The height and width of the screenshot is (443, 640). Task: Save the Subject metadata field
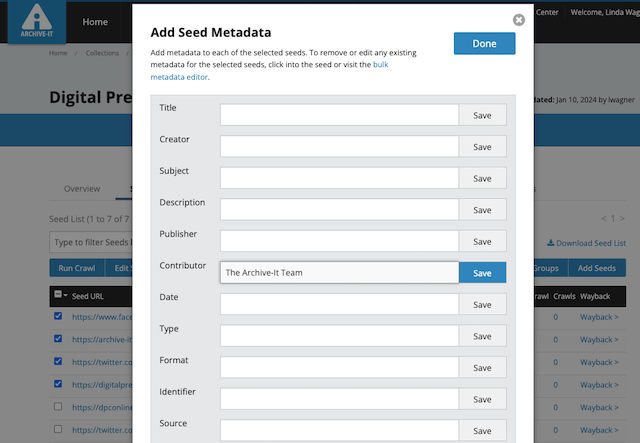(482, 178)
